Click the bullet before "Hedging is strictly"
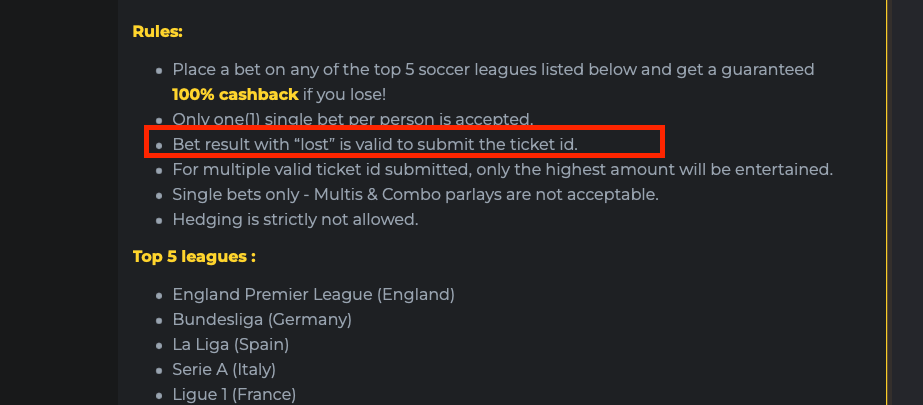923x405 pixels. (x=158, y=220)
